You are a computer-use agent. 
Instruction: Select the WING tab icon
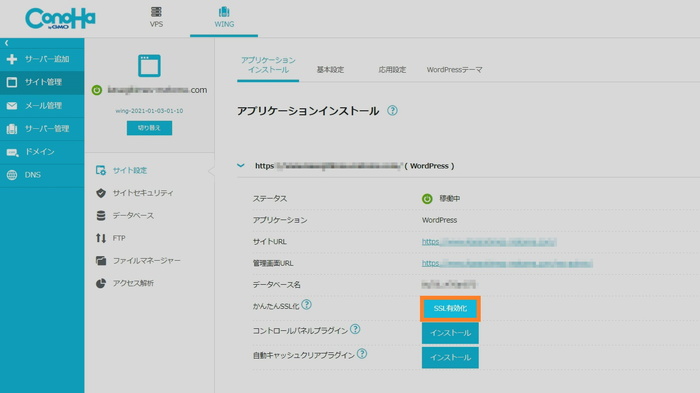coord(224,12)
